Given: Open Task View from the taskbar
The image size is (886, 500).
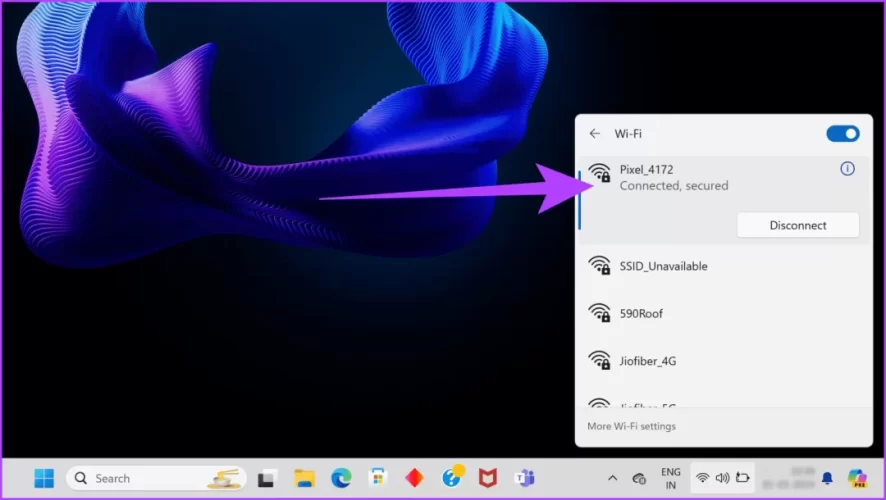Looking at the screenshot, I should [267, 479].
